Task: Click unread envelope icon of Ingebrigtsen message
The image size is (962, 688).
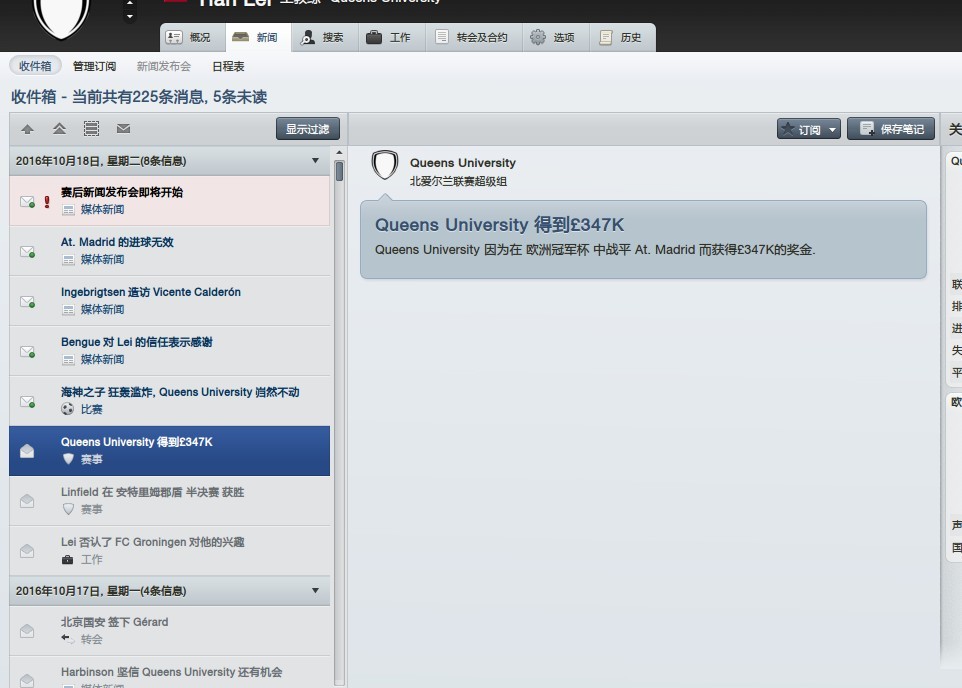Action: point(27,302)
